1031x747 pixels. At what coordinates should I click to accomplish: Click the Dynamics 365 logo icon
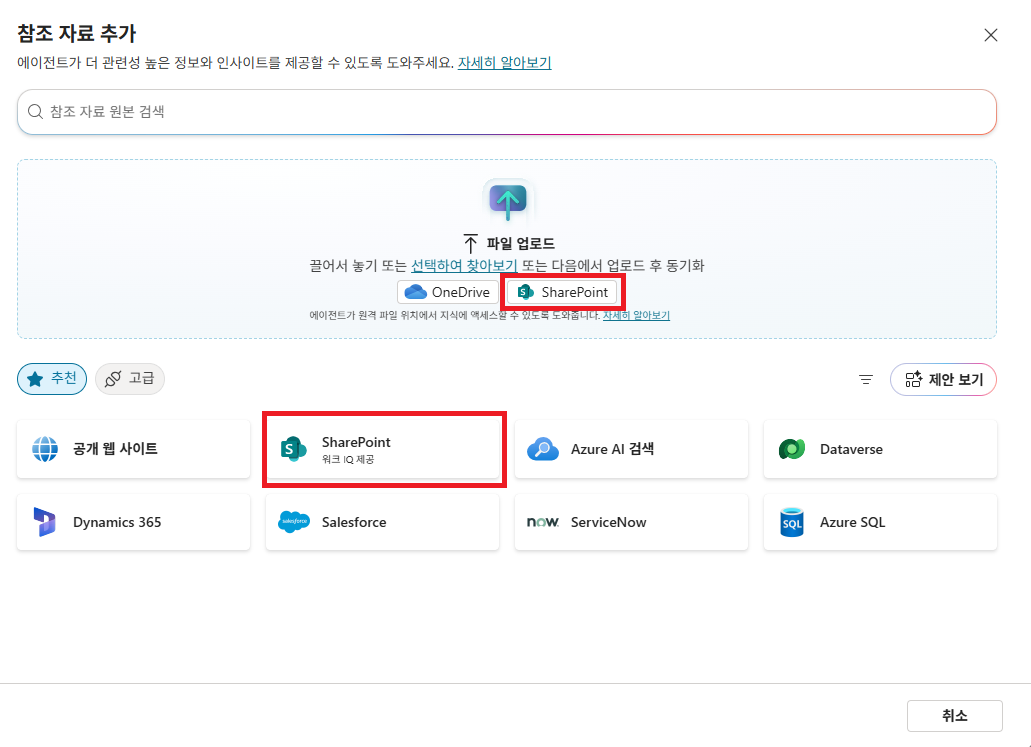45,522
